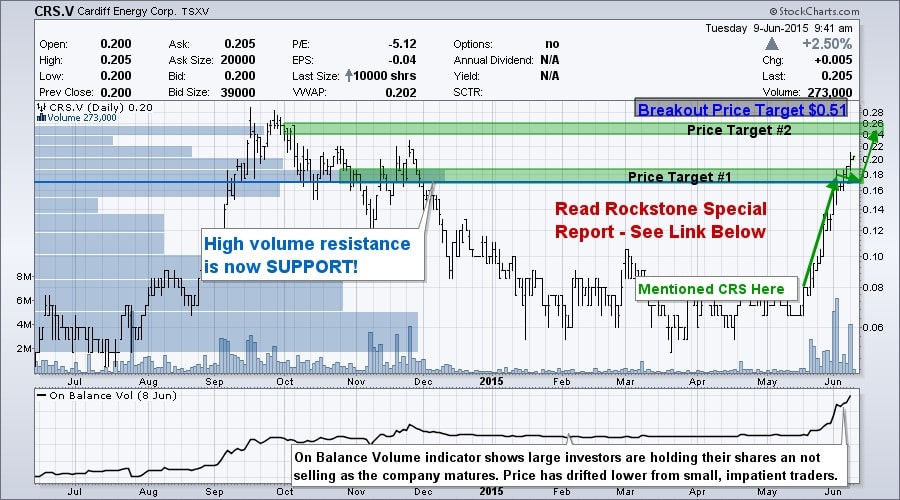Click the 8M volume axis label
The height and width of the screenshot is (500, 900).
[x=25, y=276]
